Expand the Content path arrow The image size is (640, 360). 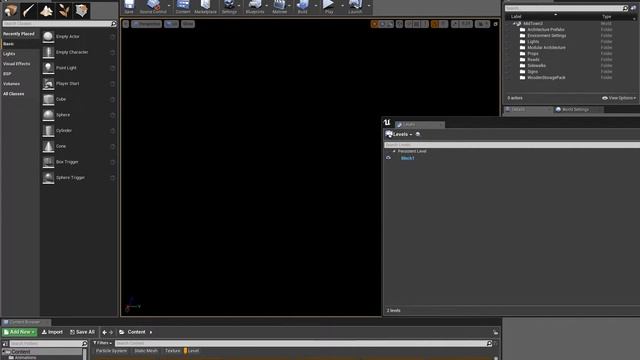point(151,332)
